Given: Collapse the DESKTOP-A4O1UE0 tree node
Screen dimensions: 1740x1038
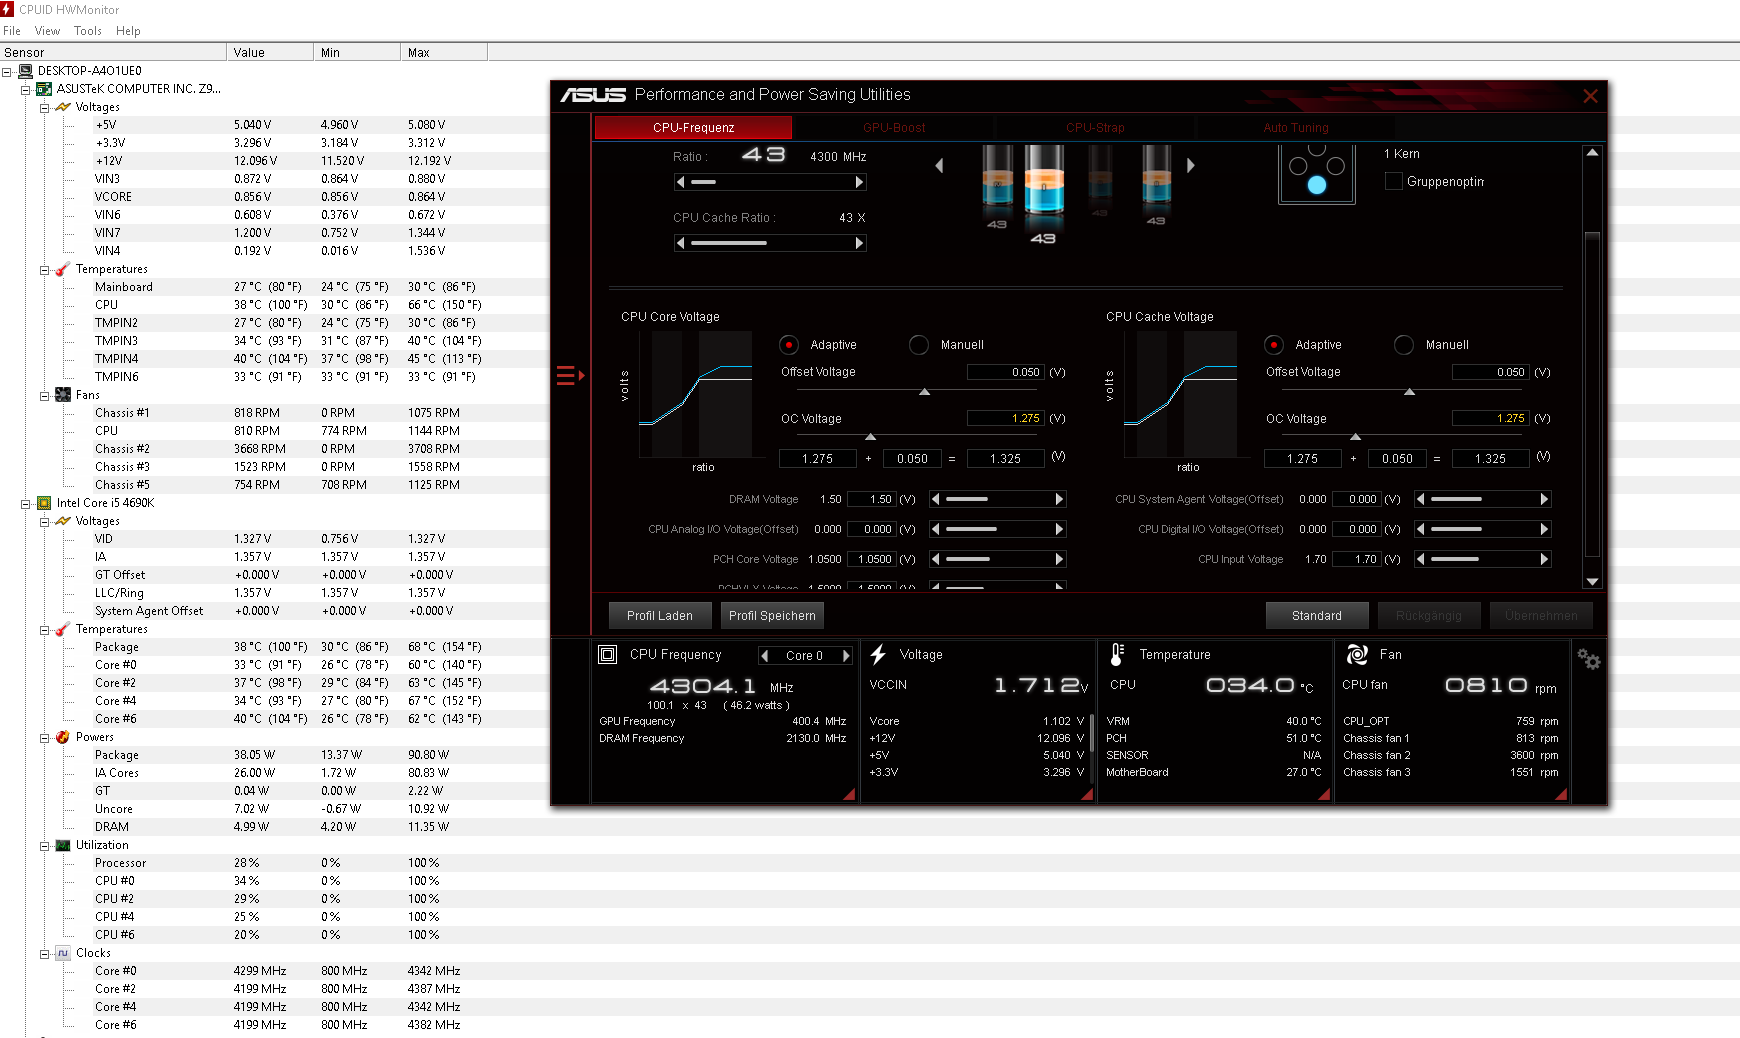Looking at the screenshot, I should (7, 71).
